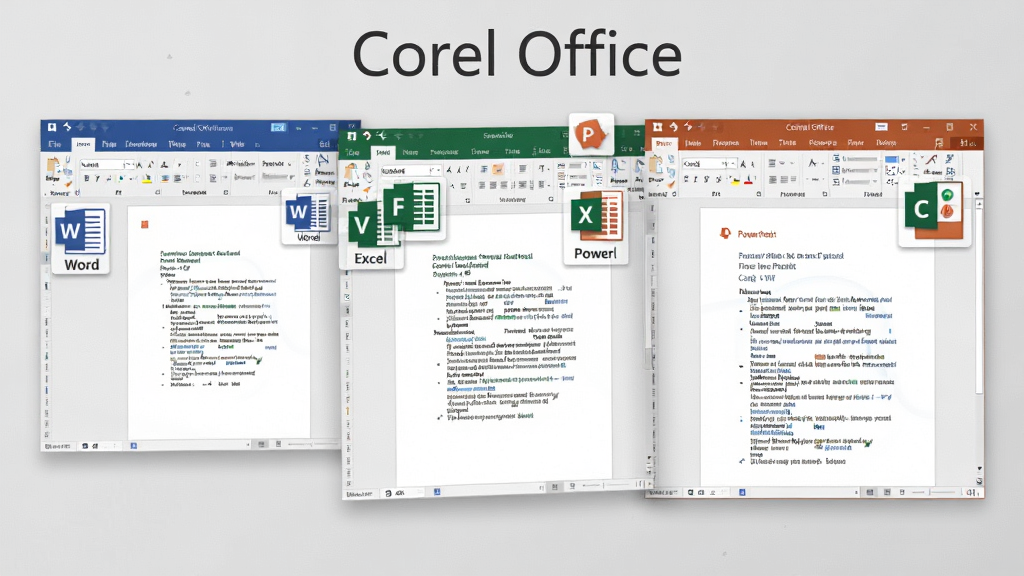Screen dimensions: 1024x576
Task: Click Save icon in green window title bar
Action: point(351,136)
